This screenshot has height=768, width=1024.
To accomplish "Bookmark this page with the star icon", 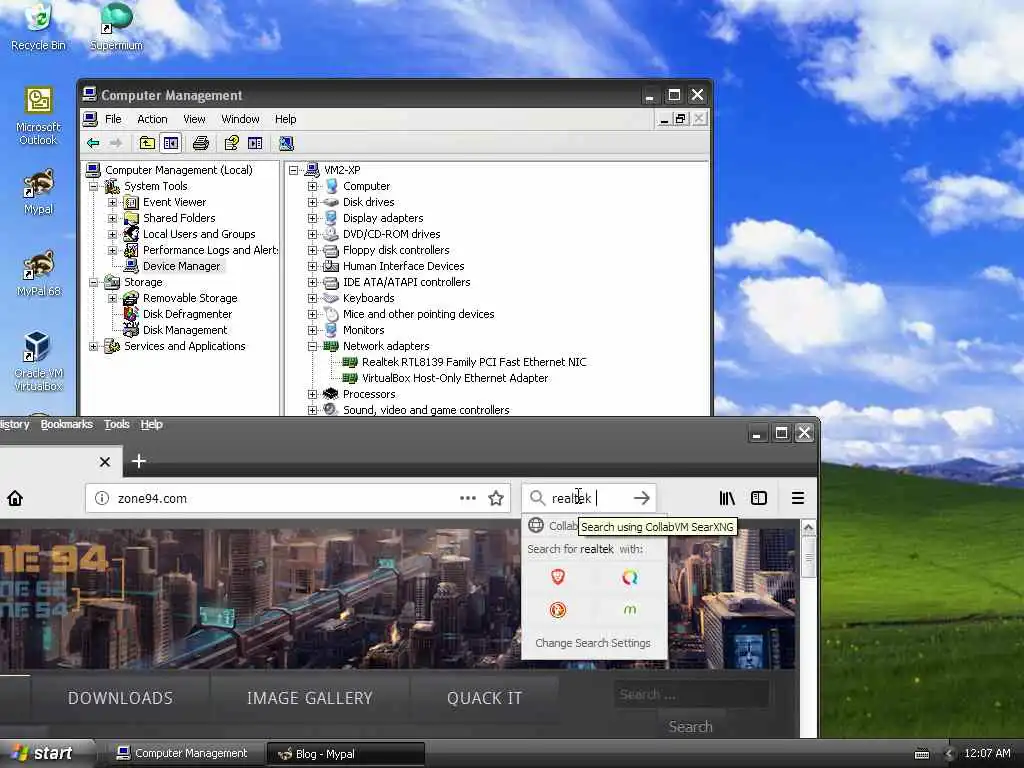I will (496, 498).
